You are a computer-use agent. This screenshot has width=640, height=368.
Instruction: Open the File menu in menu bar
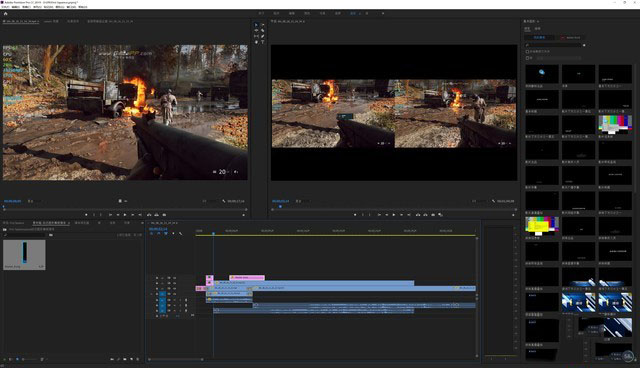[5, 7]
